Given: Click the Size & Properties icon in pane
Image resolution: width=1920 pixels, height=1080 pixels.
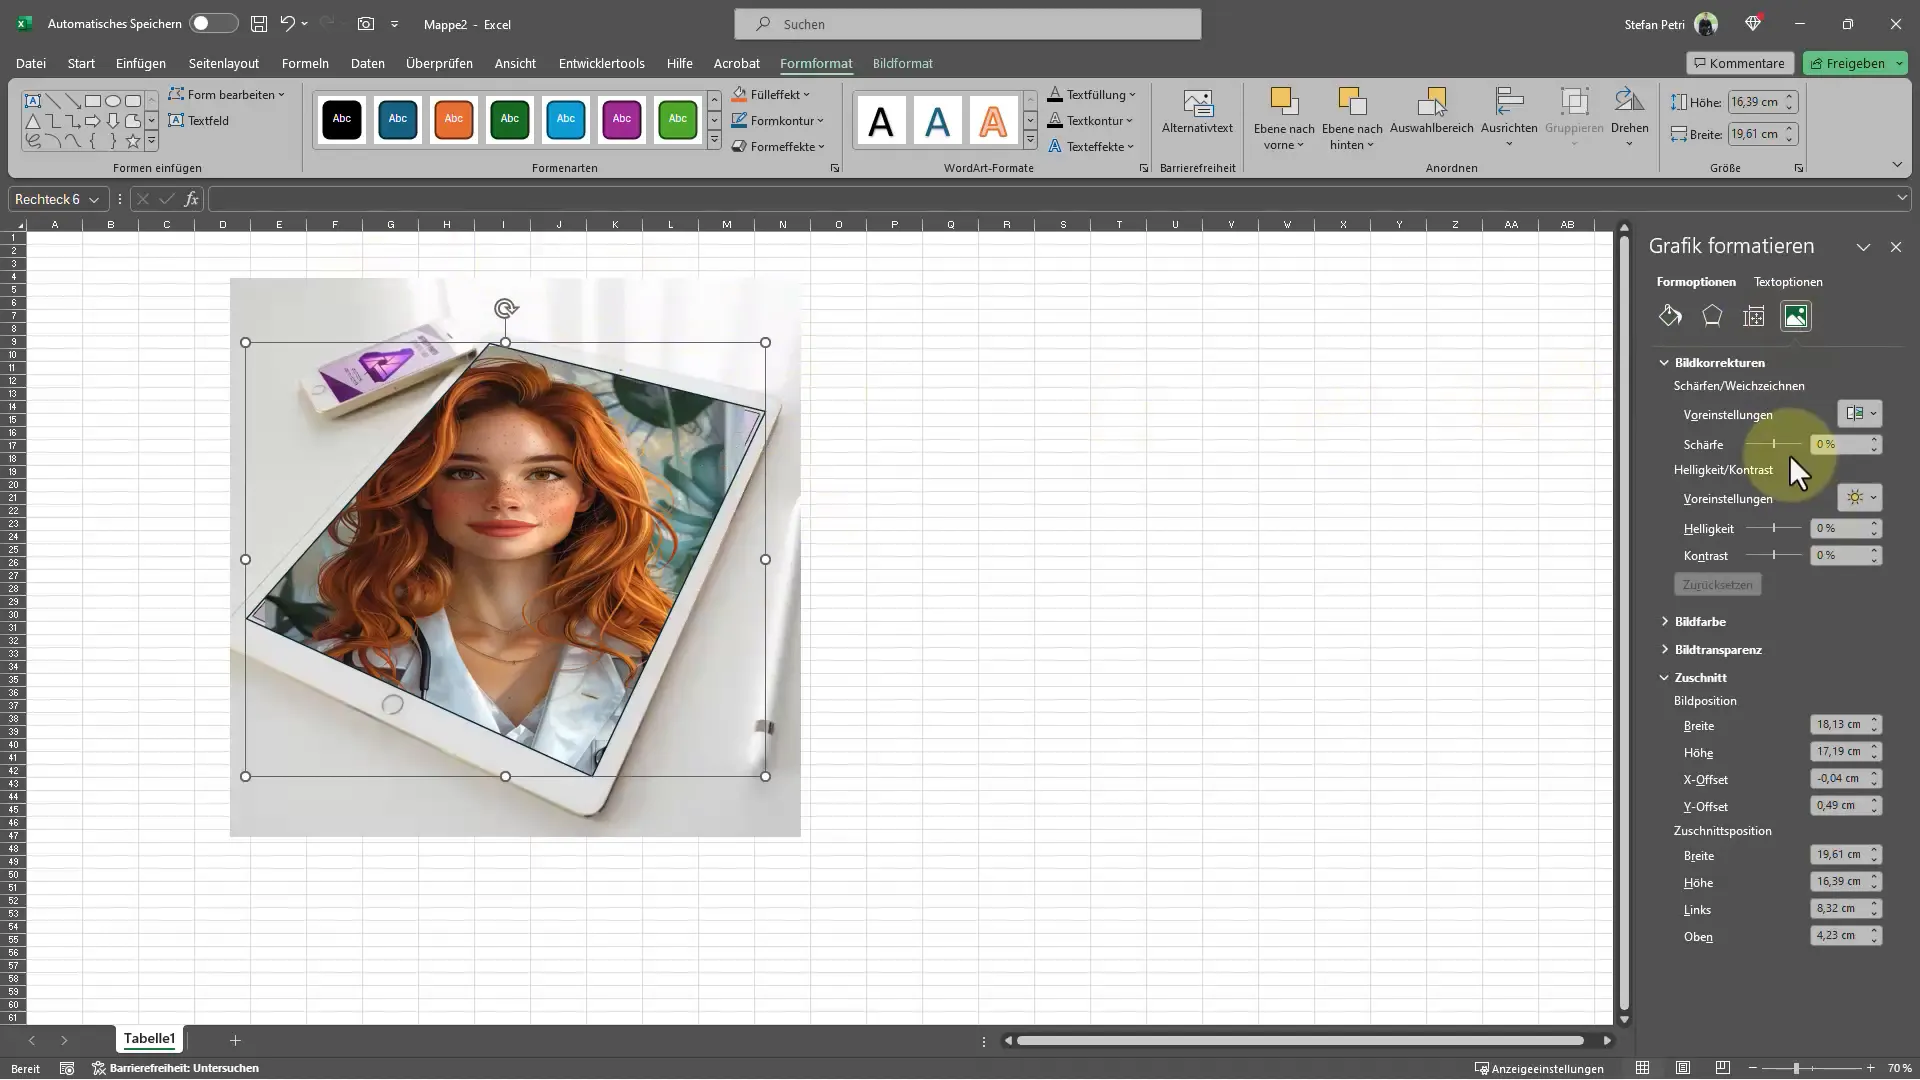Looking at the screenshot, I should (1754, 316).
